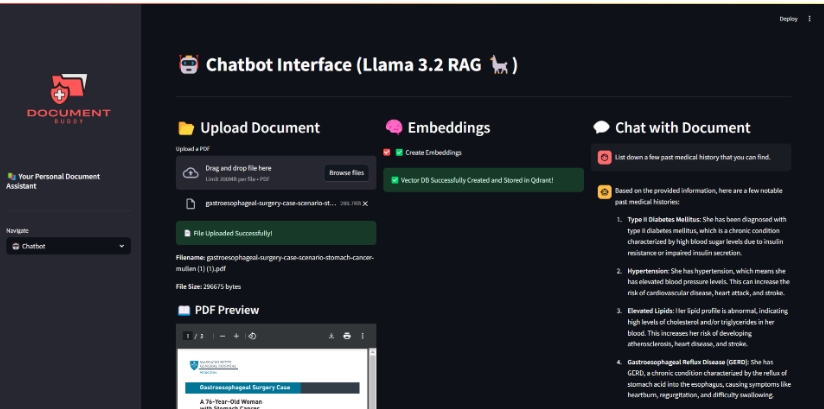The height and width of the screenshot is (409, 824).
Task: Click the yellow assistant avatar in chat
Action: coord(604,191)
